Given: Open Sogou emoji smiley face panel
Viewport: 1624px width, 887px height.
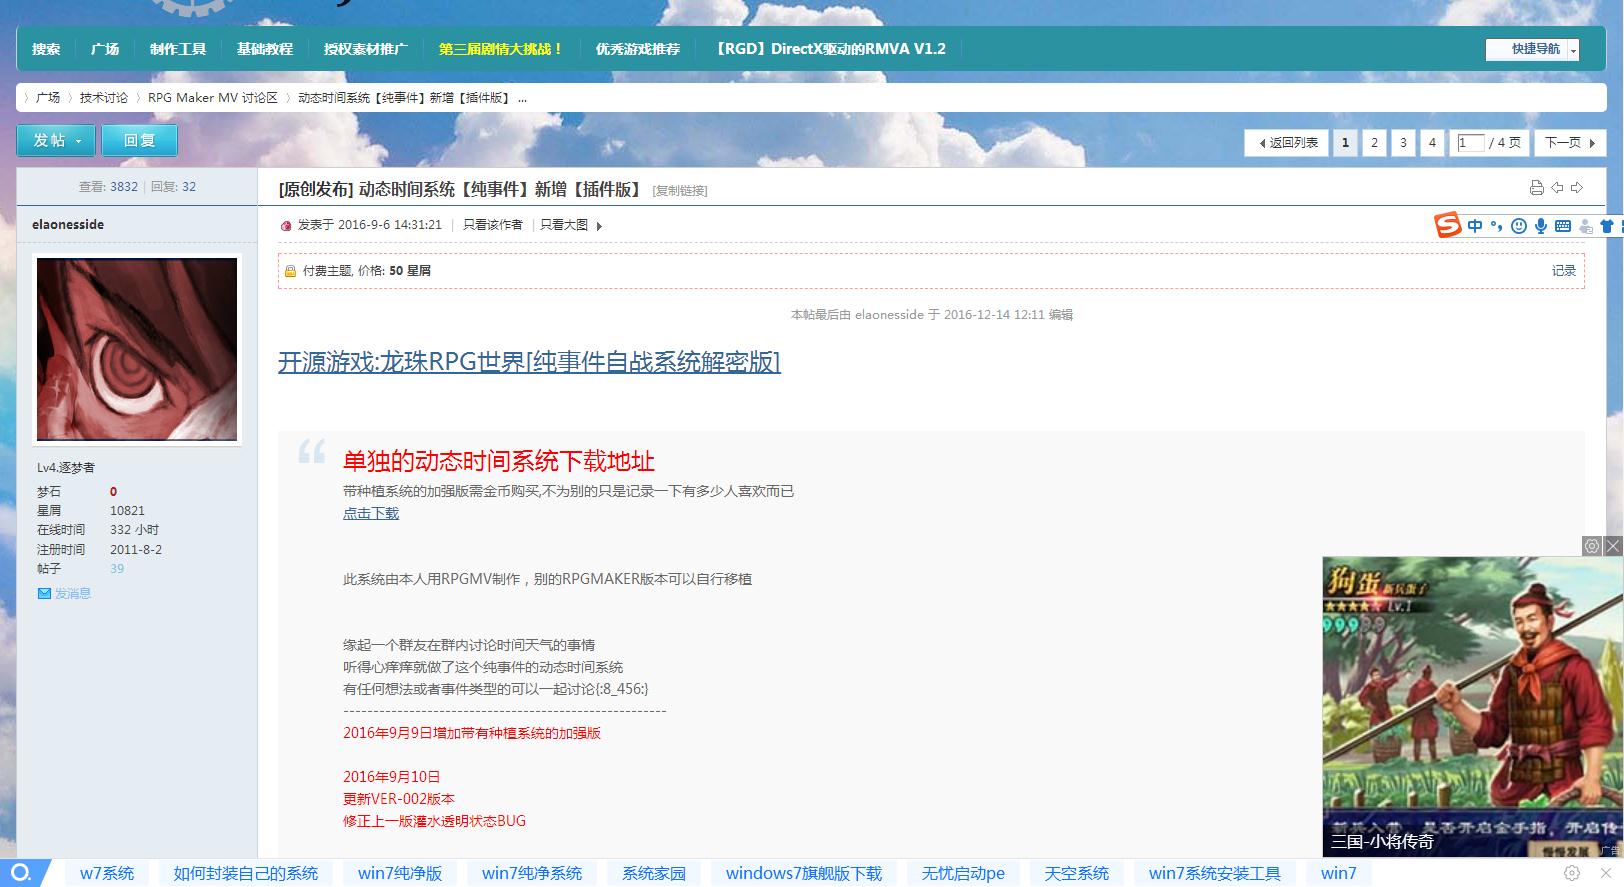Looking at the screenshot, I should pyautogui.click(x=1519, y=226).
